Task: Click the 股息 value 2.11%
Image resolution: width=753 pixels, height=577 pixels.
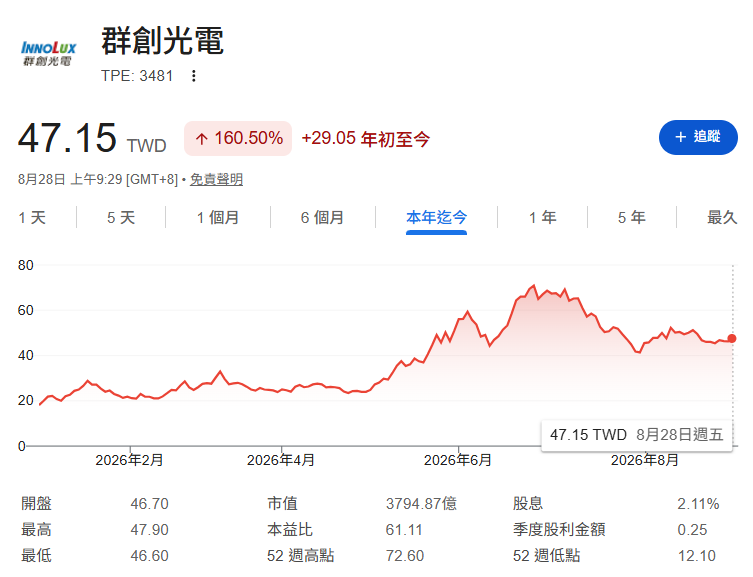Action: tap(698, 504)
